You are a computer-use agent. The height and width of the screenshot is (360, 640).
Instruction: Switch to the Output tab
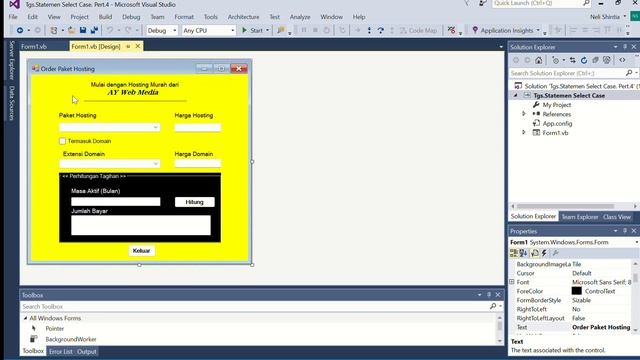[x=87, y=351]
